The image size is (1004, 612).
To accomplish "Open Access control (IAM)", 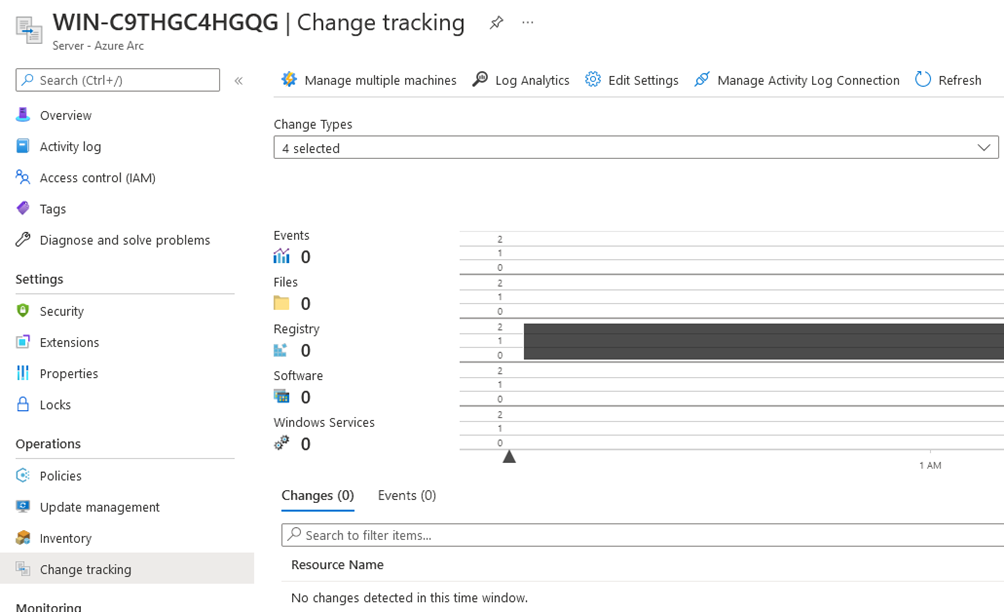I will pos(97,178).
